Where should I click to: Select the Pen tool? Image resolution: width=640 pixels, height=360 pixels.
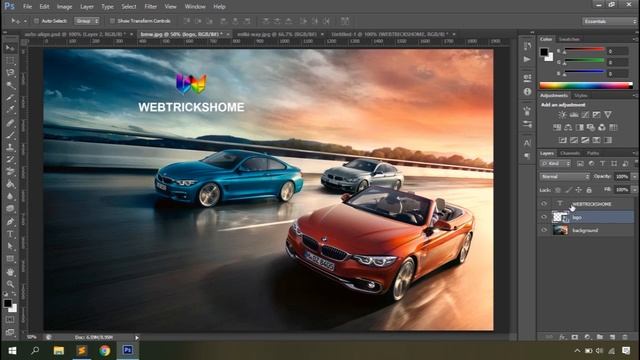click(x=10, y=222)
